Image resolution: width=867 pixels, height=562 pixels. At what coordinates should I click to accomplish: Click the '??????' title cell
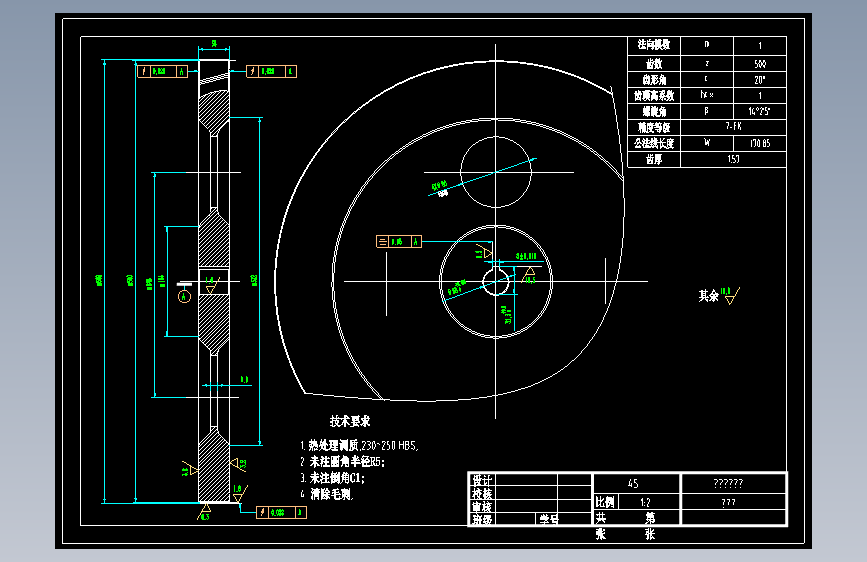point(728,483)
